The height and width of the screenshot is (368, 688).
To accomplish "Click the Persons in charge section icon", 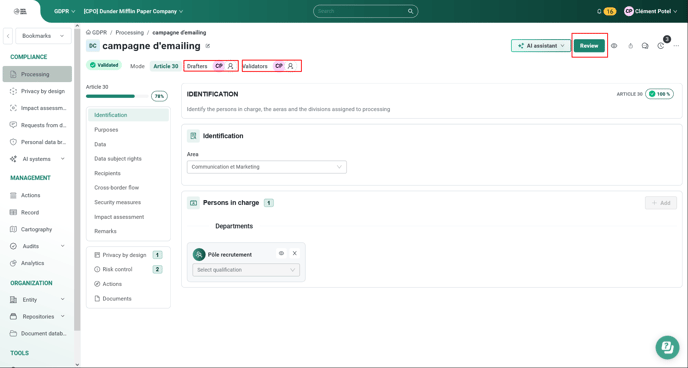I will coord(193,203).
